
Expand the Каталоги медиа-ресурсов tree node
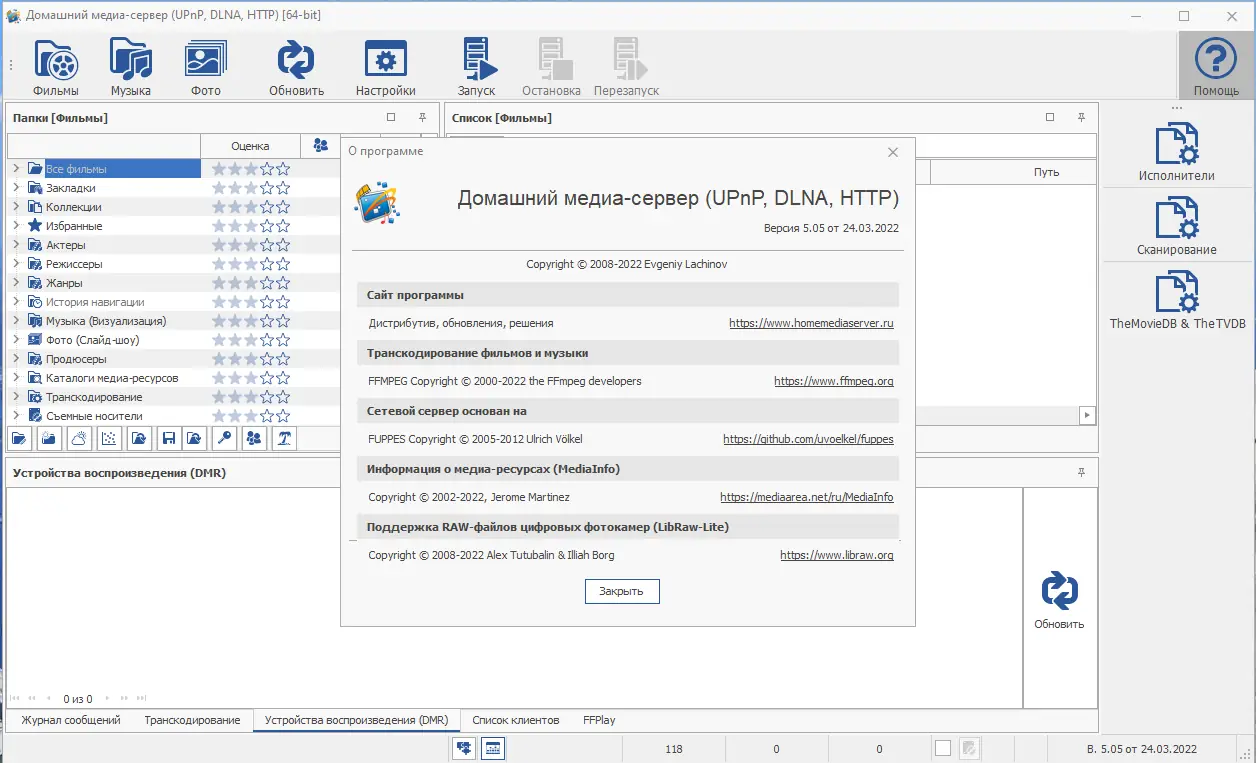16,378
